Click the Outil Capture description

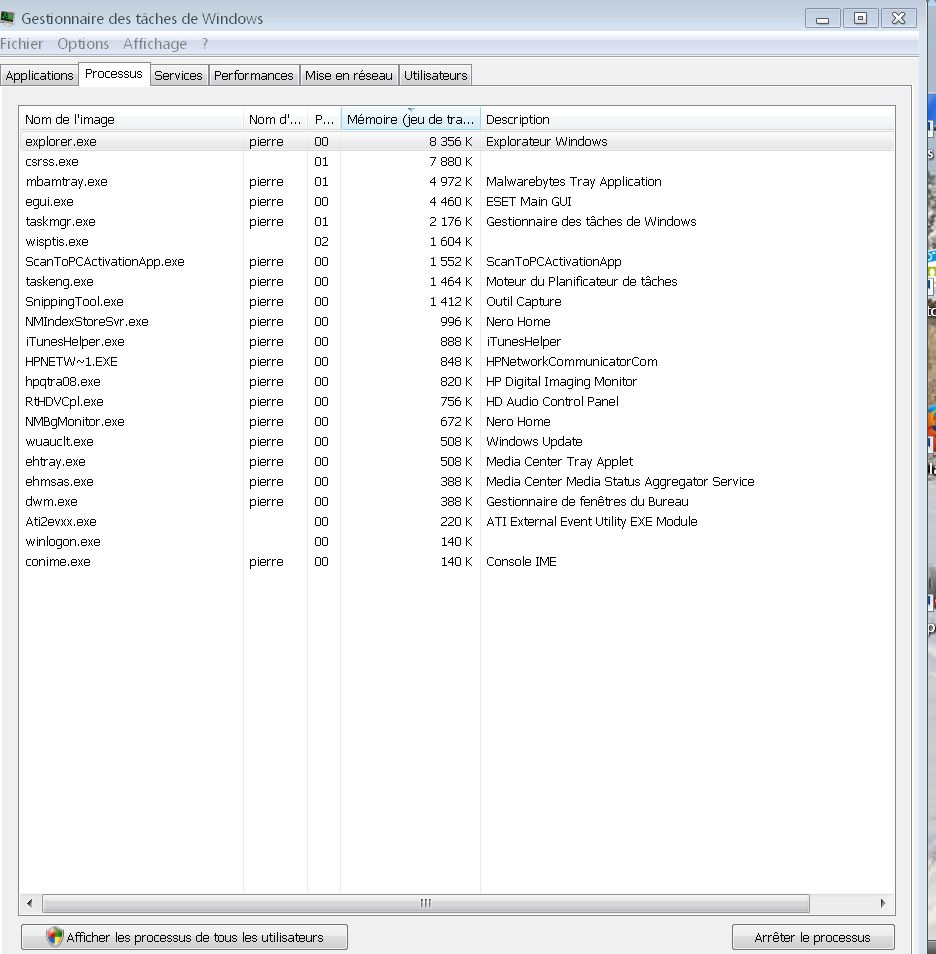coord(523,302)
